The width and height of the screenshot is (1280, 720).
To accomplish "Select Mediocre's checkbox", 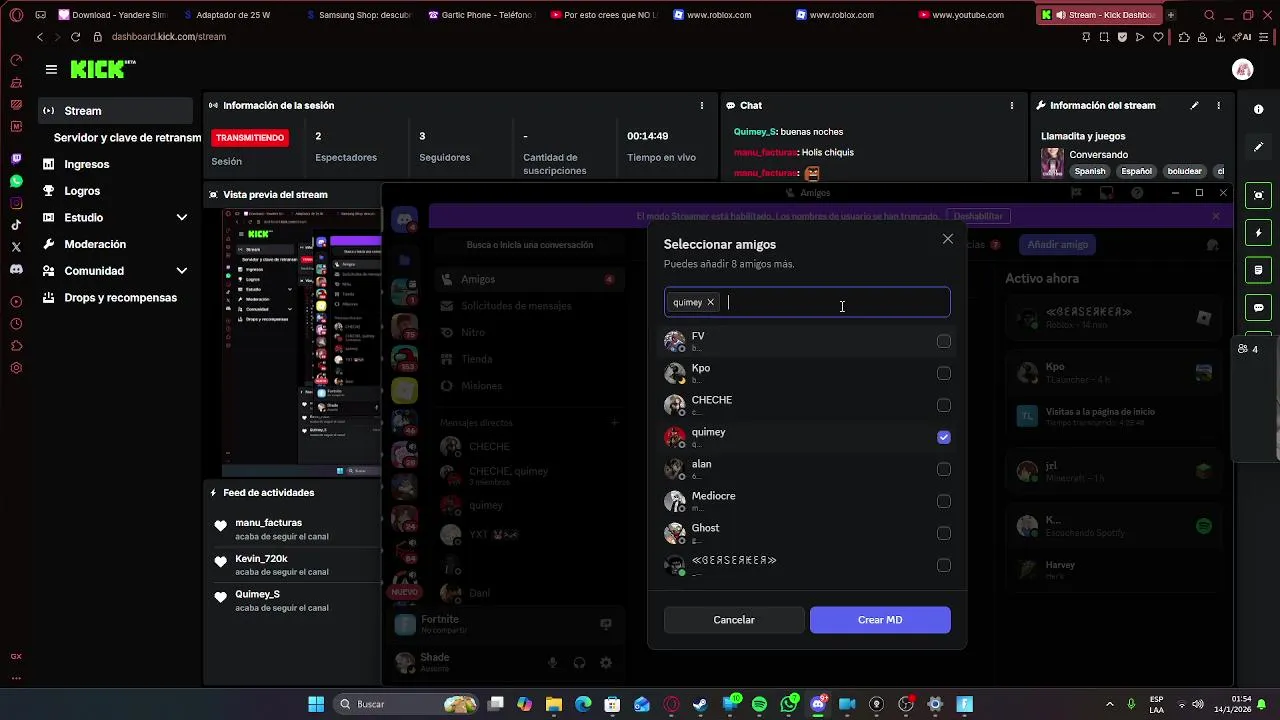I will pos(943,502).
